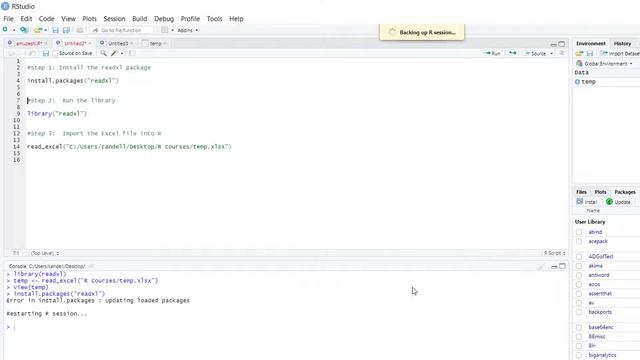Switch to the Untitled3 editor tab

point(116,43)
